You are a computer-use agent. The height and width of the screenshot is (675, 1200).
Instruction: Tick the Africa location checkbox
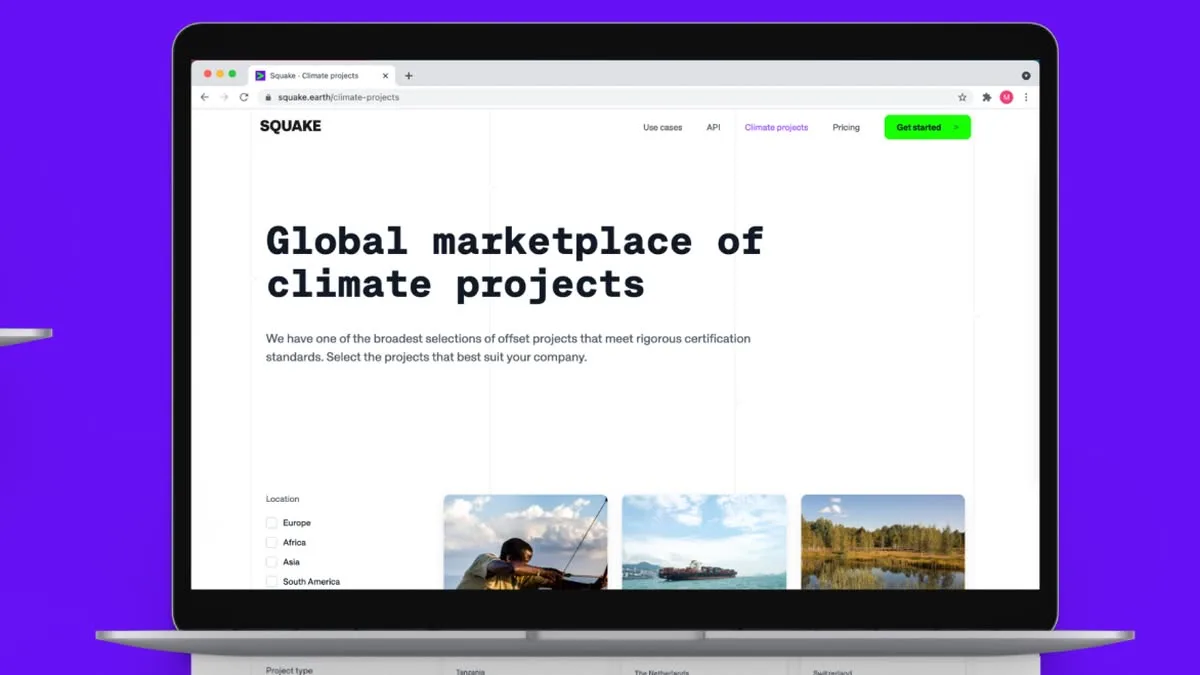[271, 543]
